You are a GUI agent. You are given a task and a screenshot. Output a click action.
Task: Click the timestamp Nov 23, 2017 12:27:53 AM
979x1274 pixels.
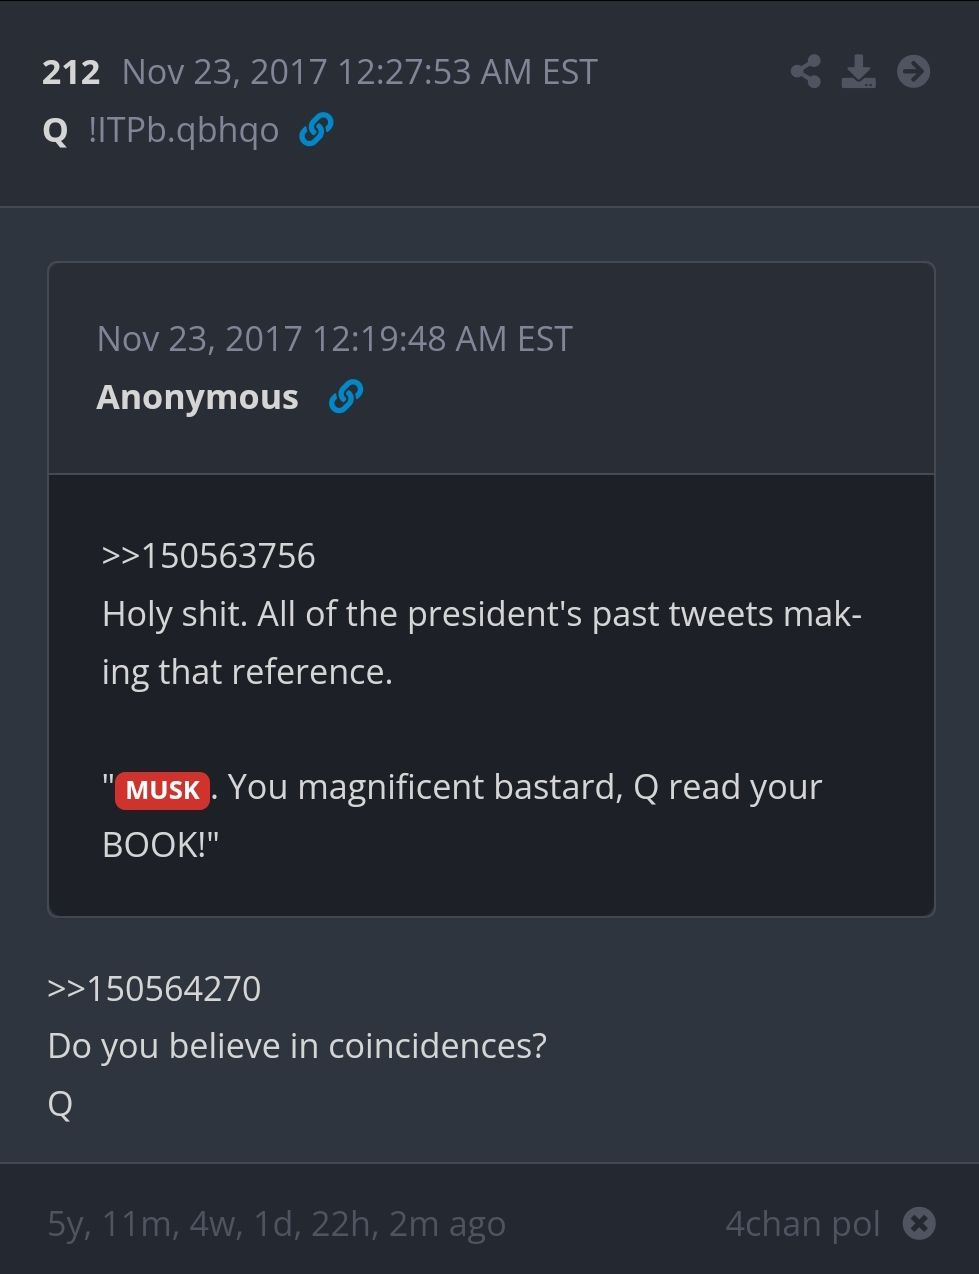pos(359,73)
